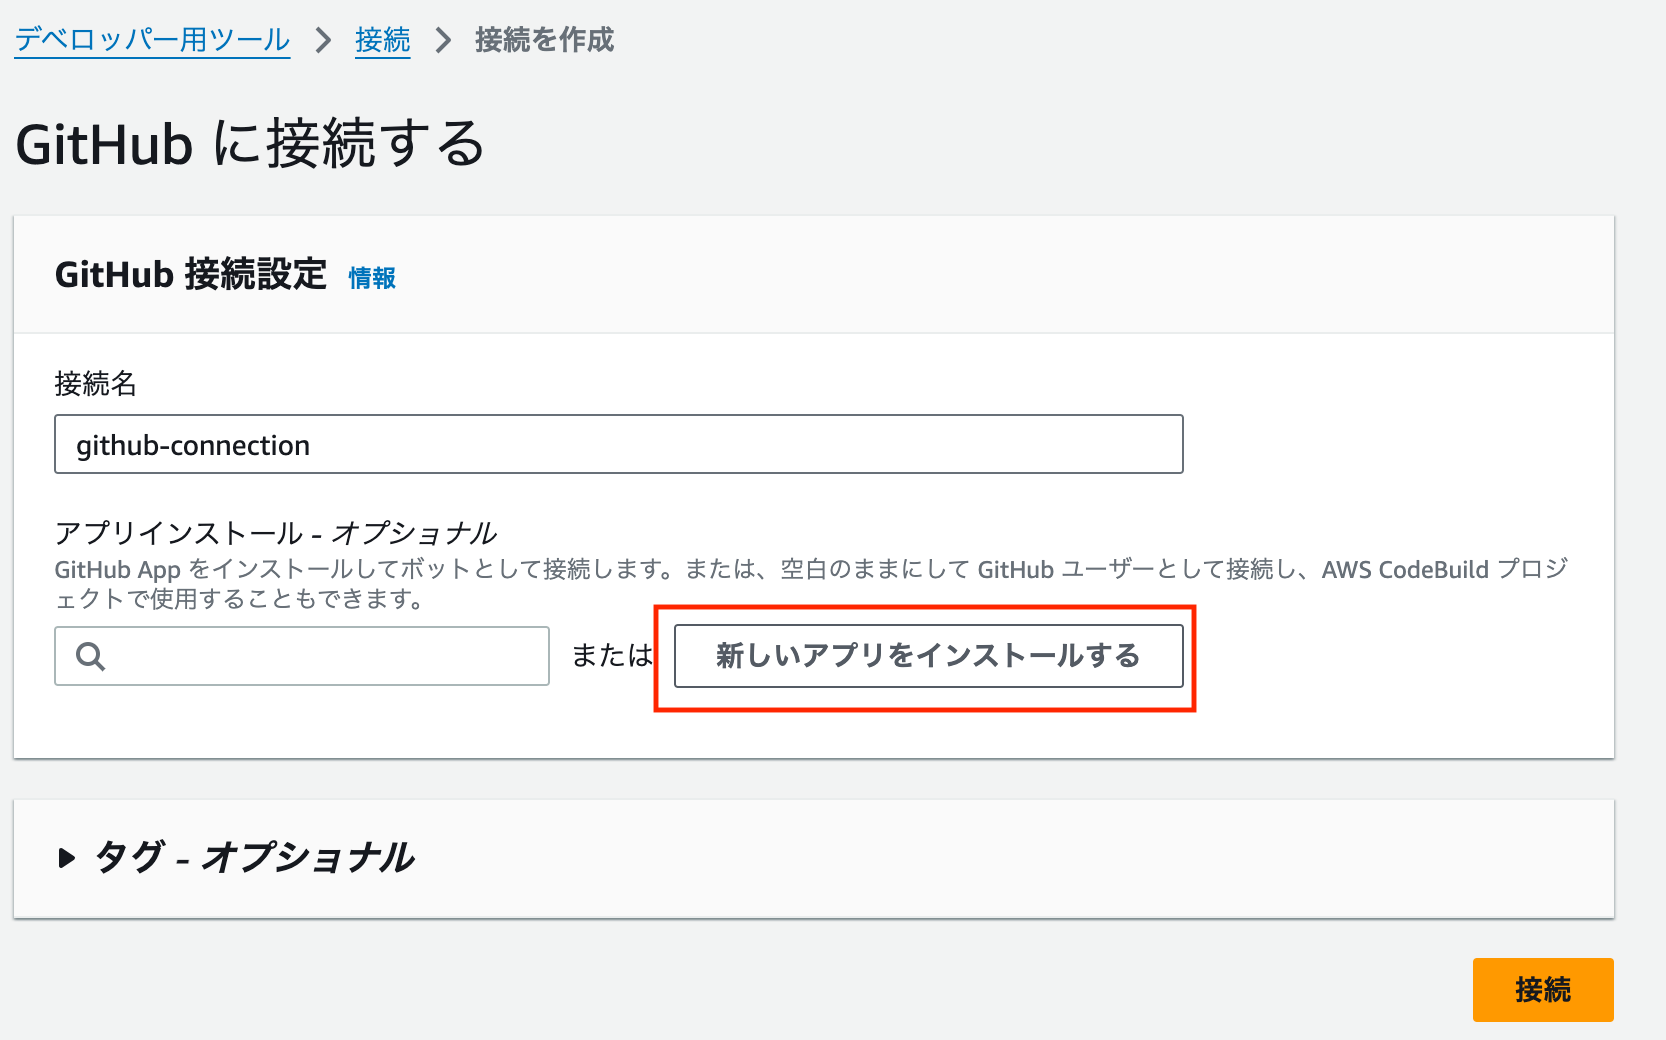Image resolution: width=1666 pixels, height=1040 pixels.
Task: Click the GitHub 接続設定 panel heading
Action: coord(191,274)
